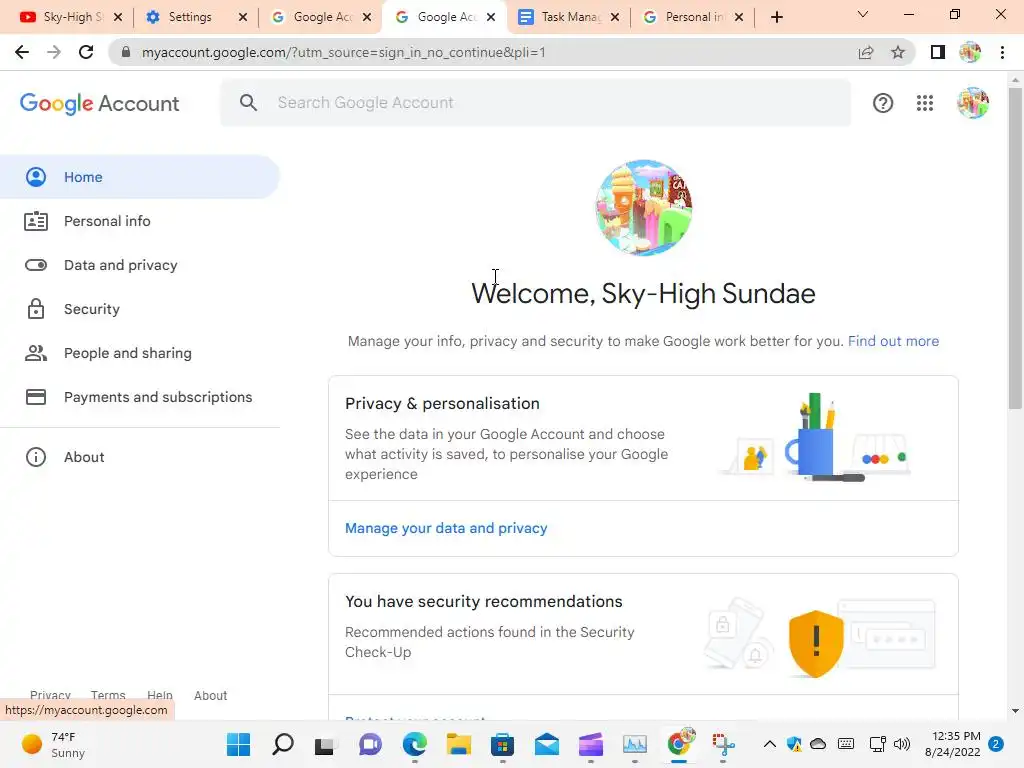Click Manage your data and privacy link

(446, 528)
